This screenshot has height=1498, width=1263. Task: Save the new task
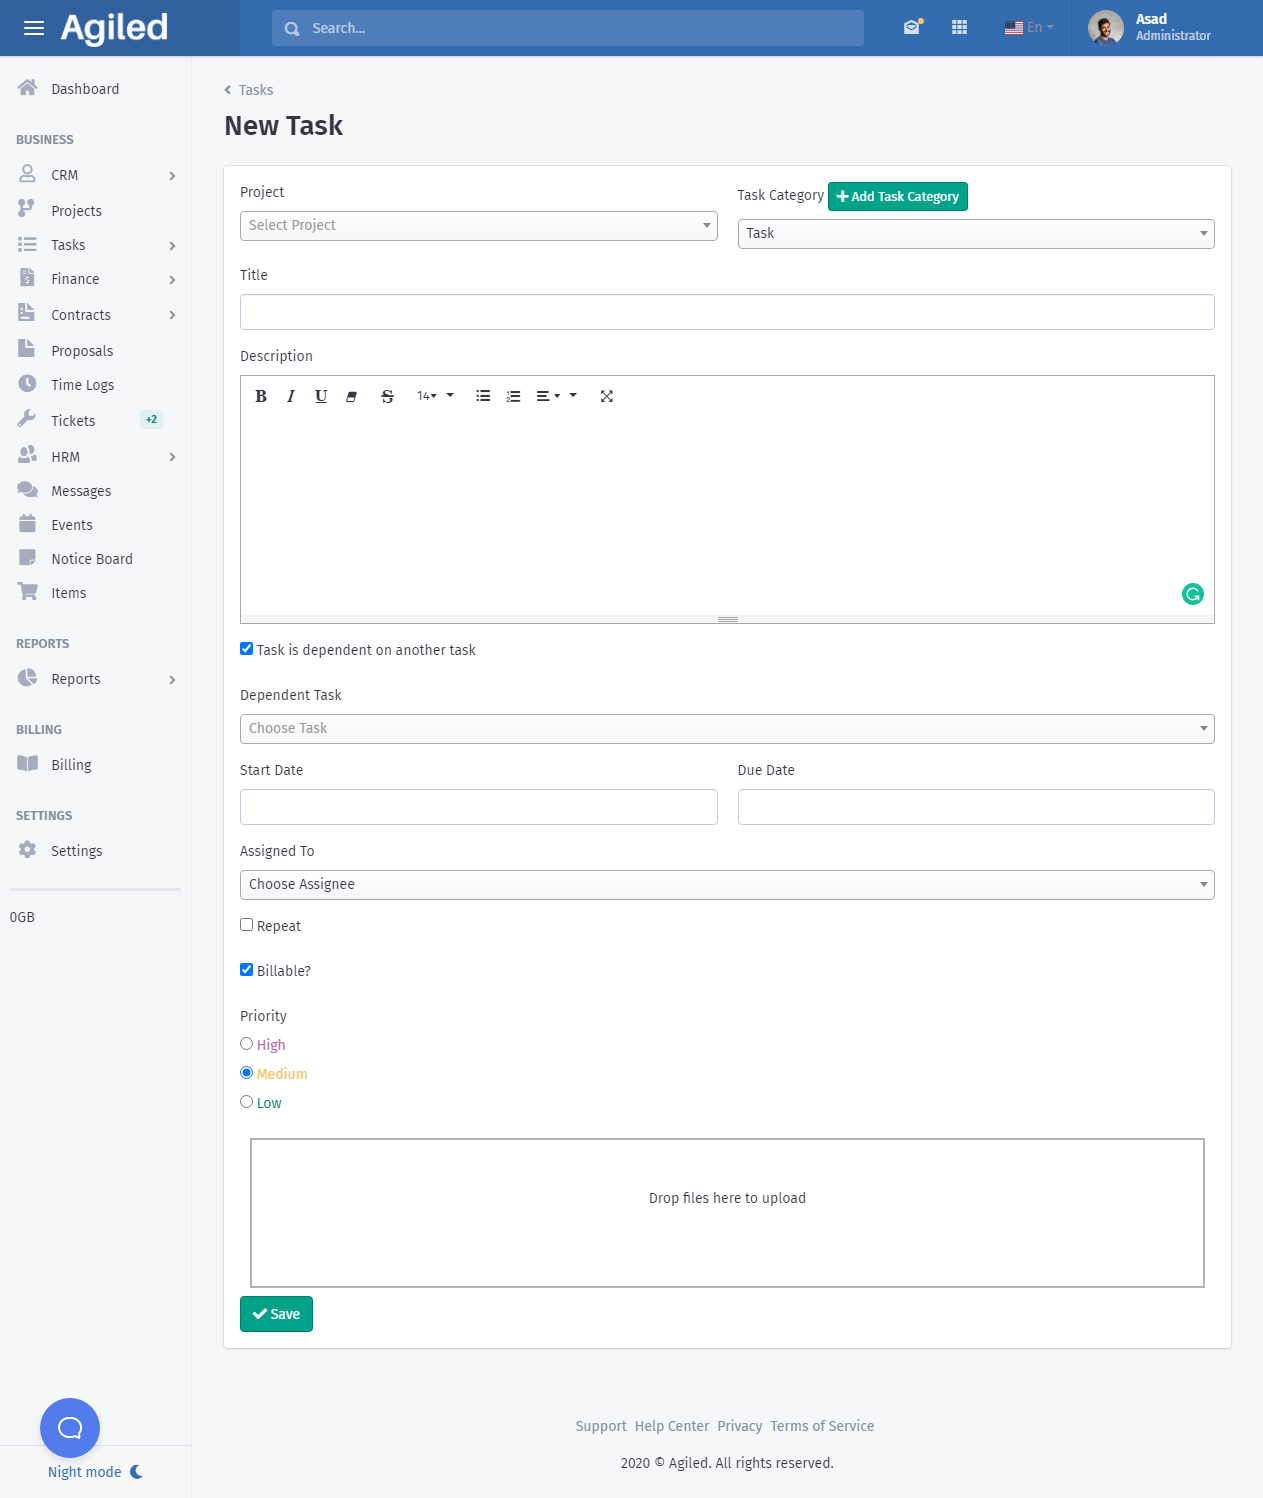point(276,1314)
